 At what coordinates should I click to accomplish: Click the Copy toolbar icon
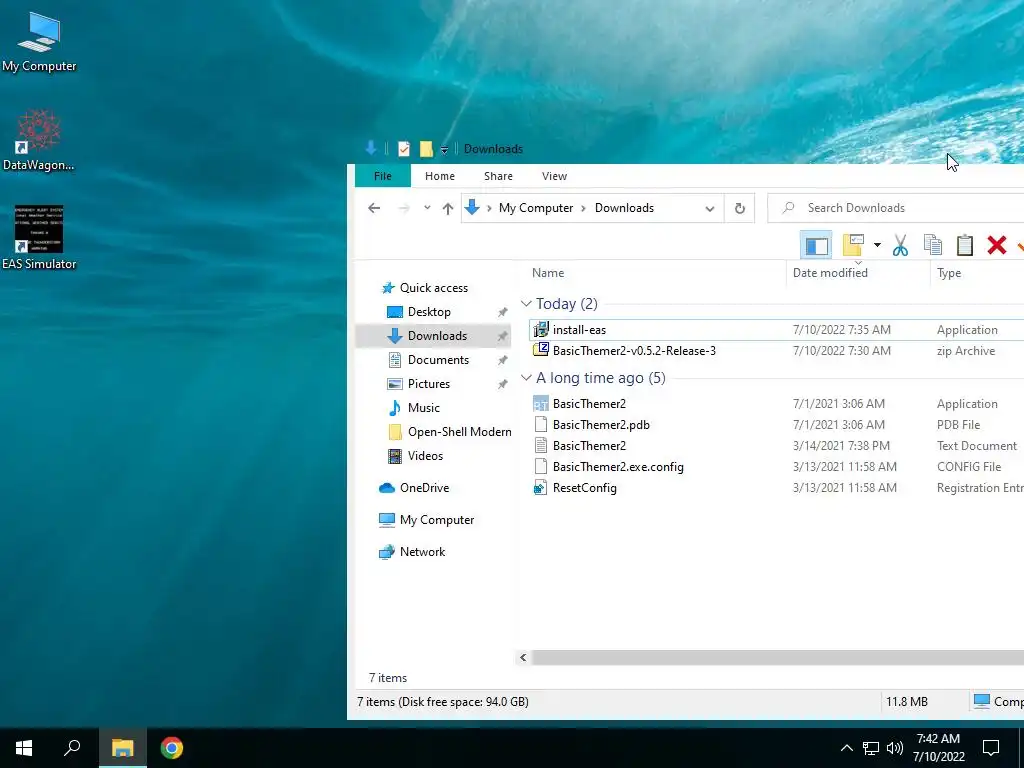(x=933, y=245)
